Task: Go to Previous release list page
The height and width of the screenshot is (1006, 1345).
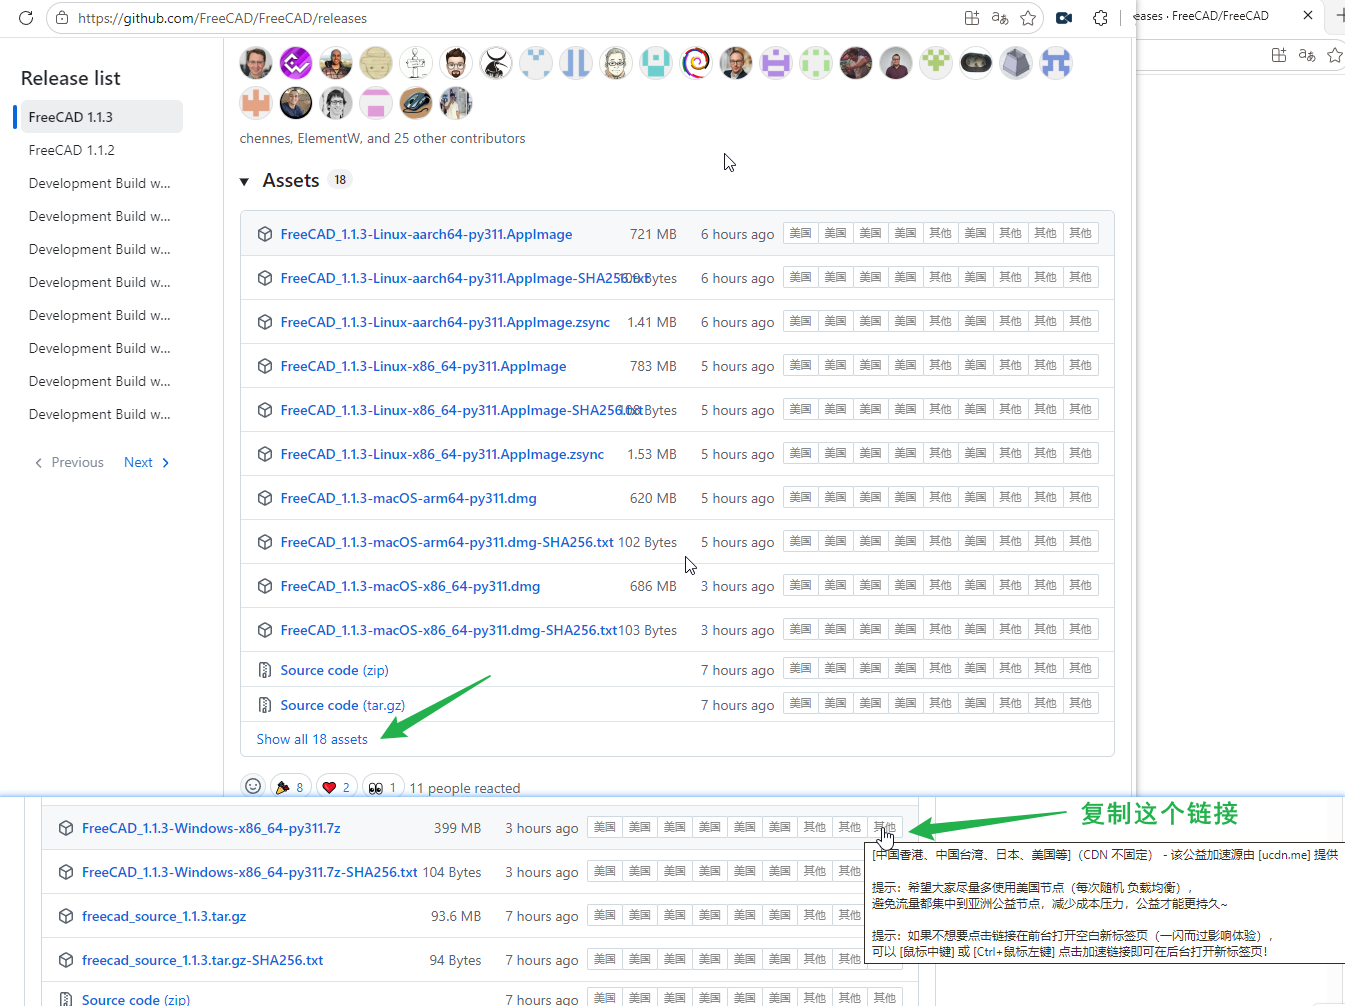Action: [x=69, y=462]
